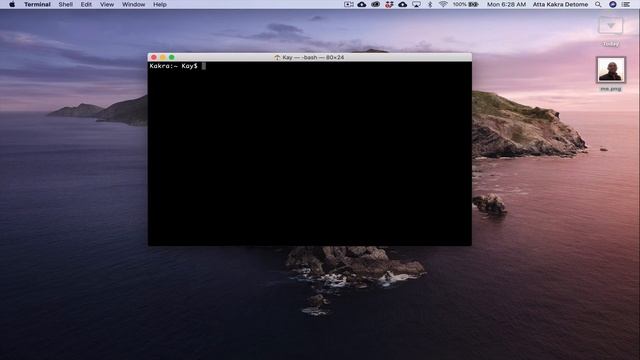Click the 'today' stack label

pos(611,44)
